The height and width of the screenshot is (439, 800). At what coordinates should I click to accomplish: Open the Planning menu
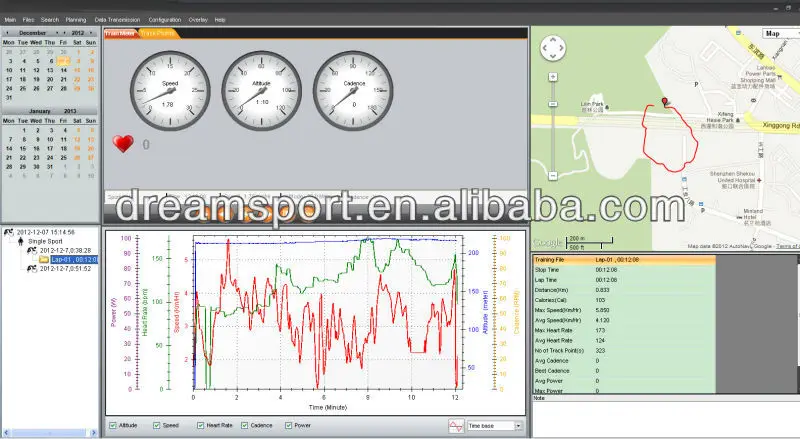[76, 20]
